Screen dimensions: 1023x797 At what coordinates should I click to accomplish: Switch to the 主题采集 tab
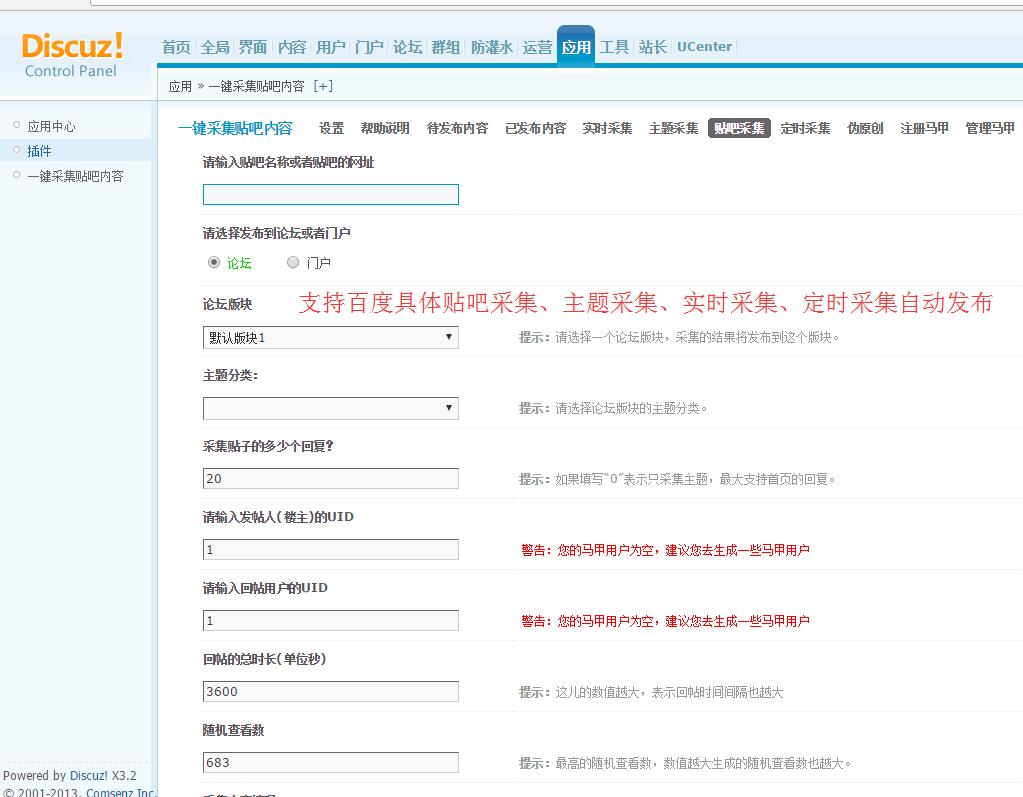[x=673, y=128]
